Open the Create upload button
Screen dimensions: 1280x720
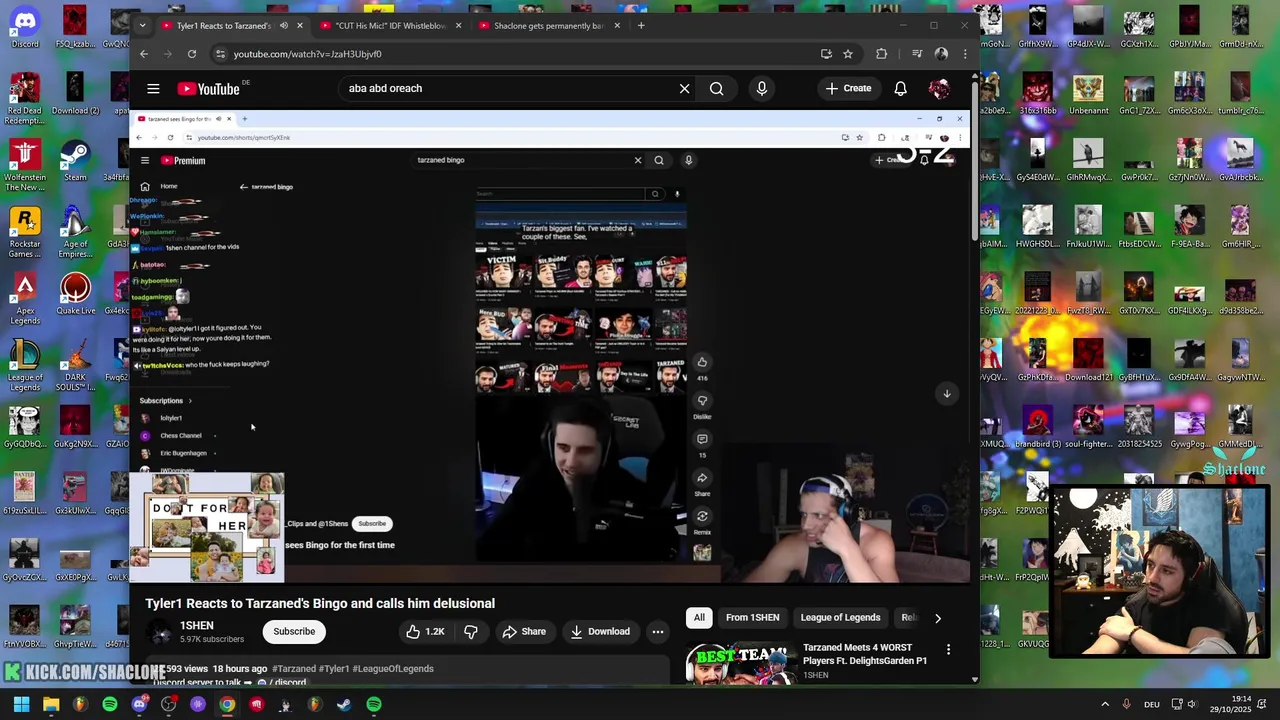pos(848,88)
